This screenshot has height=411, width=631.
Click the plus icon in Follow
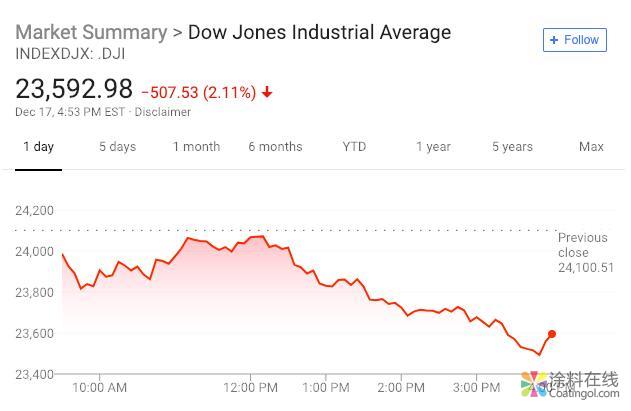click(x=556, y=40)
